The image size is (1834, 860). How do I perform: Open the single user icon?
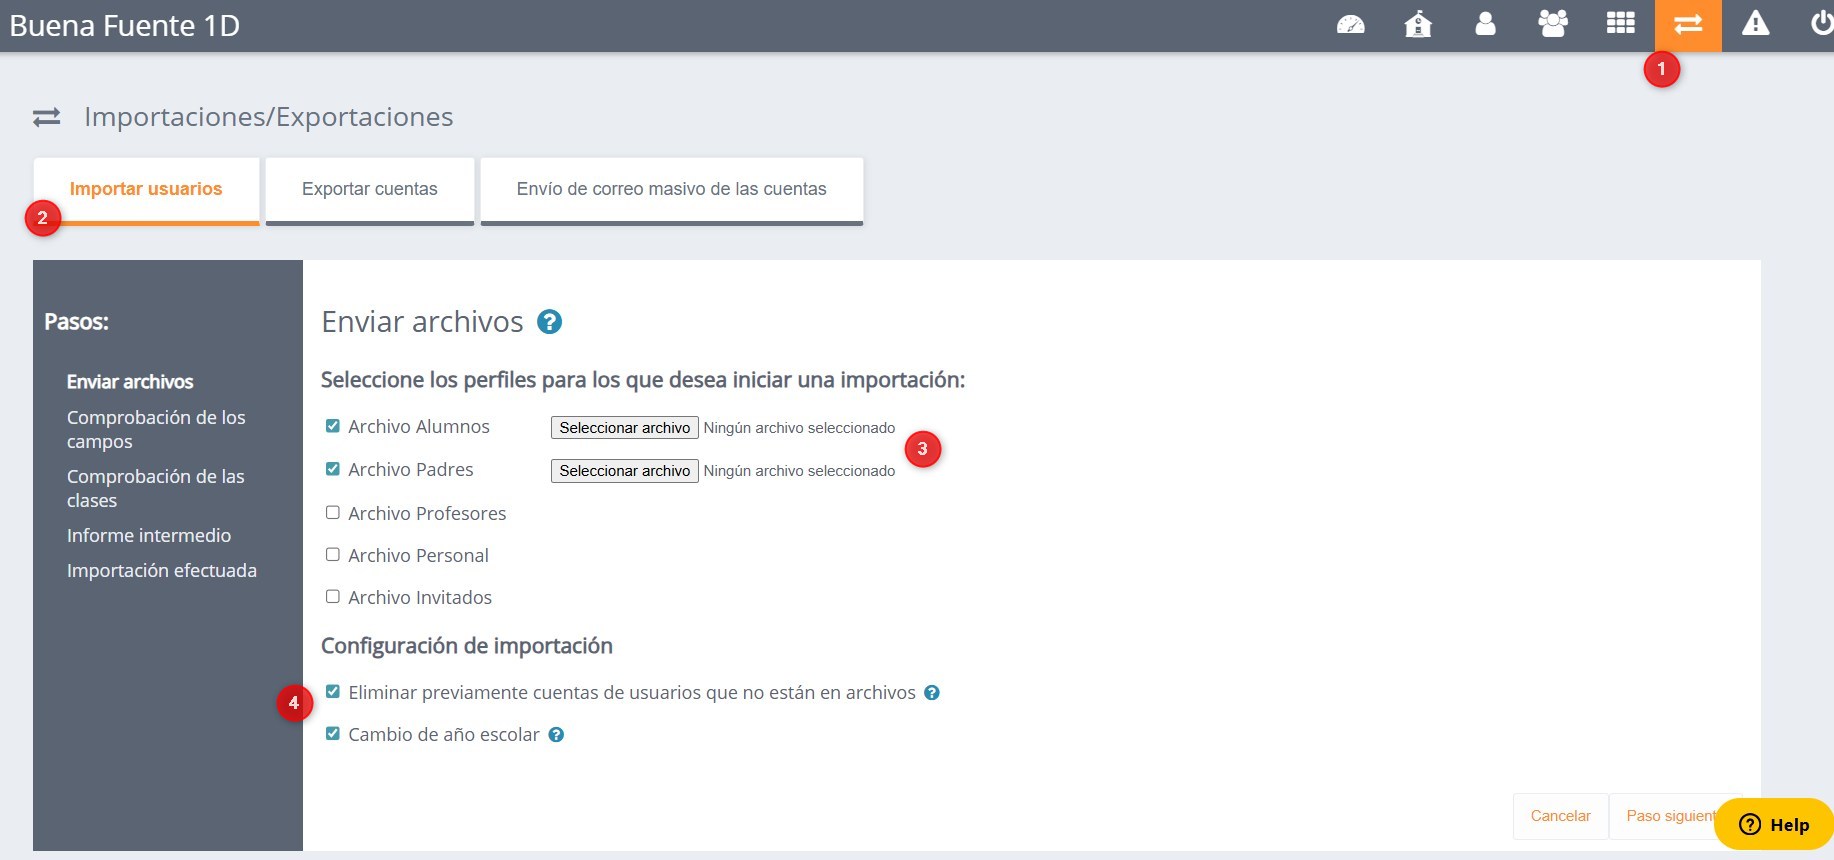[1485, 25]
